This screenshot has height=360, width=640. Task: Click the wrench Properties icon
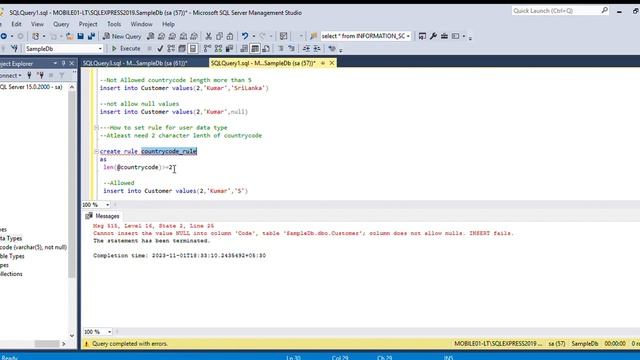point(433,36)
